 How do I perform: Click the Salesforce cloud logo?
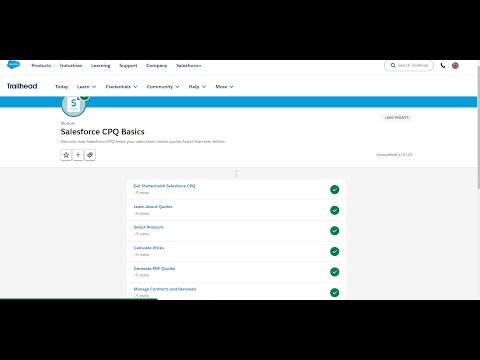[14, 65]
